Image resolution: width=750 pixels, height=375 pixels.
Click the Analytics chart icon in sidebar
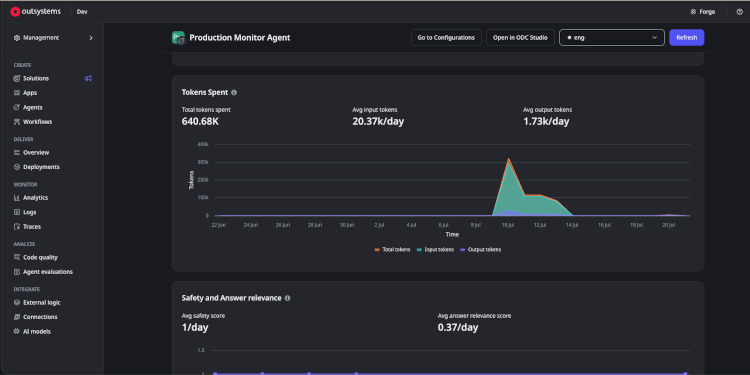tap(17, 198)
